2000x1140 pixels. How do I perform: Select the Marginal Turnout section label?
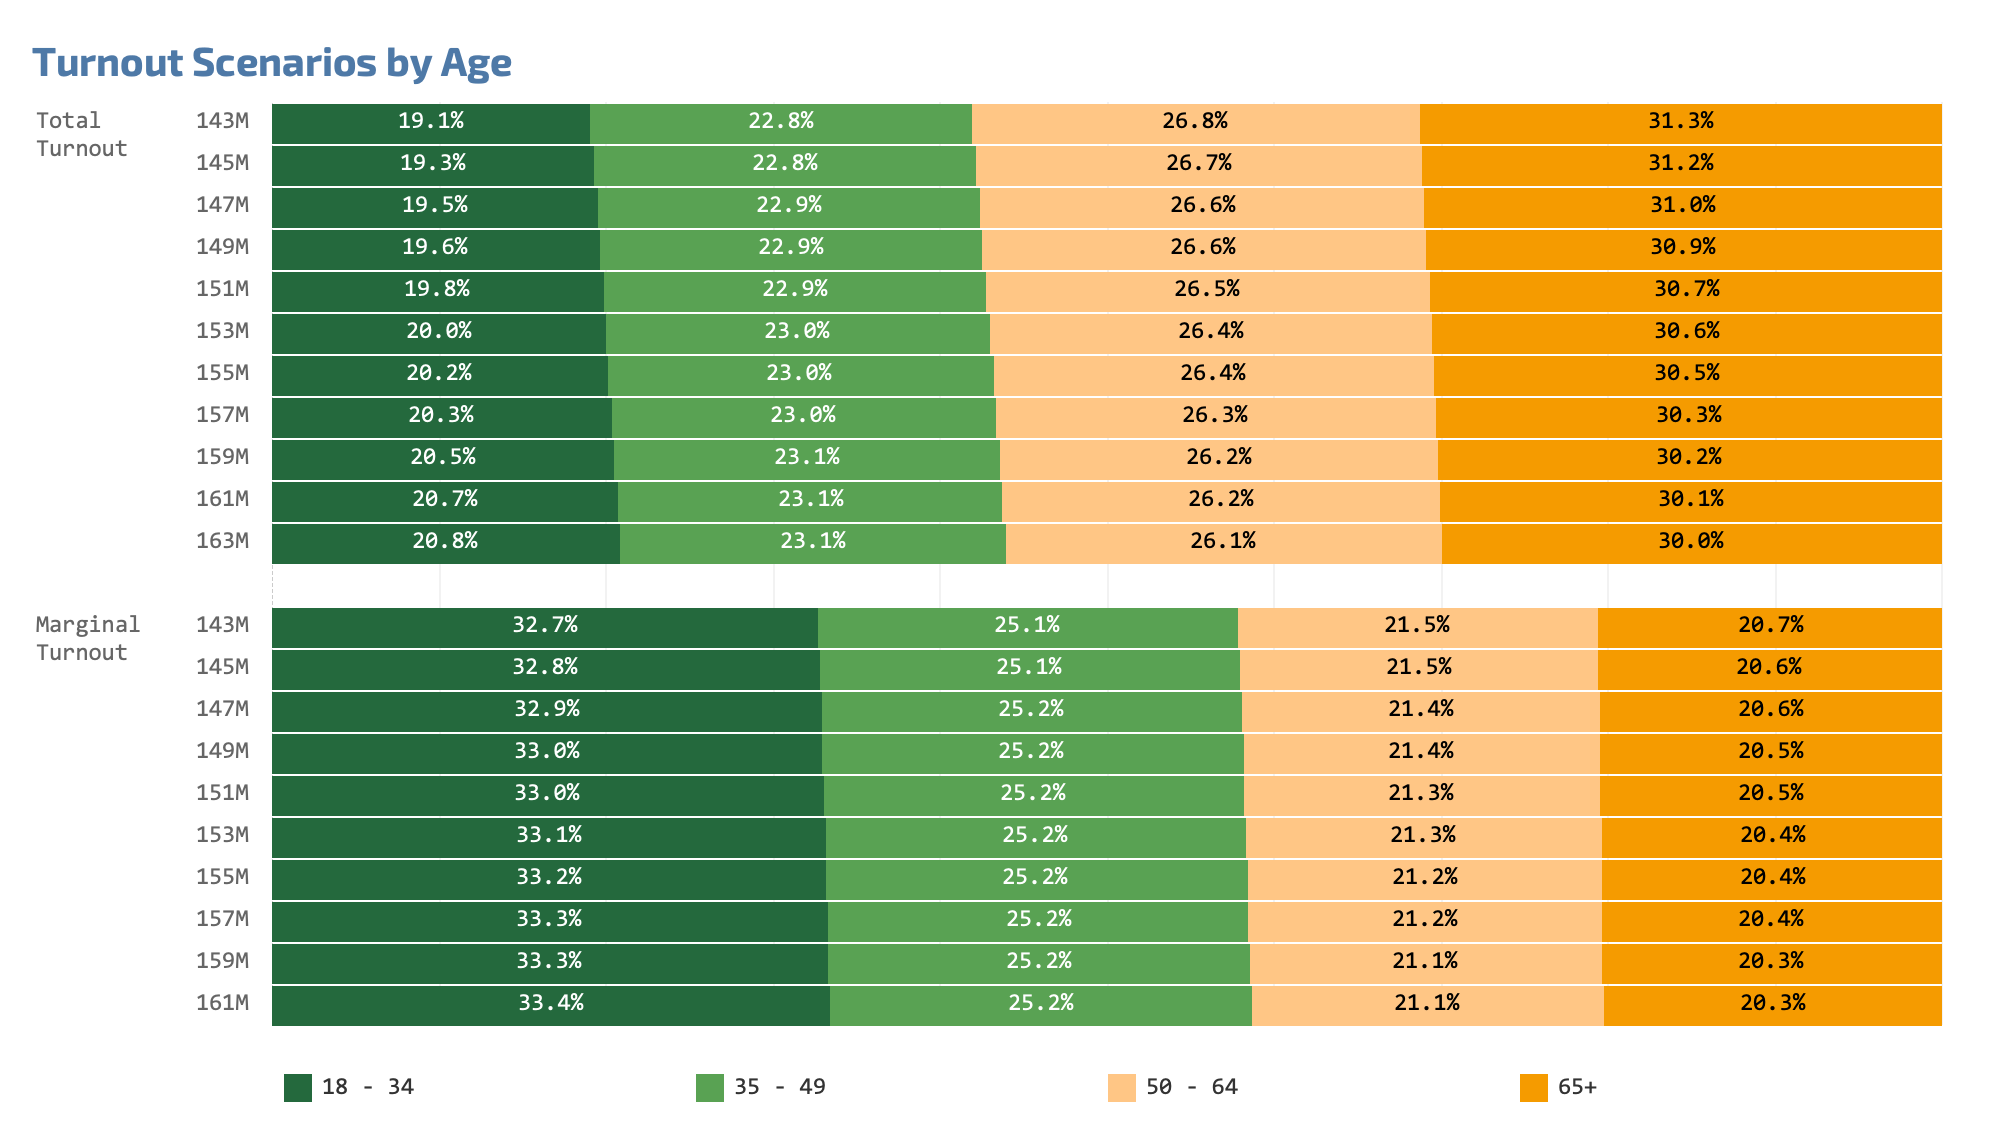coord(88,639)
